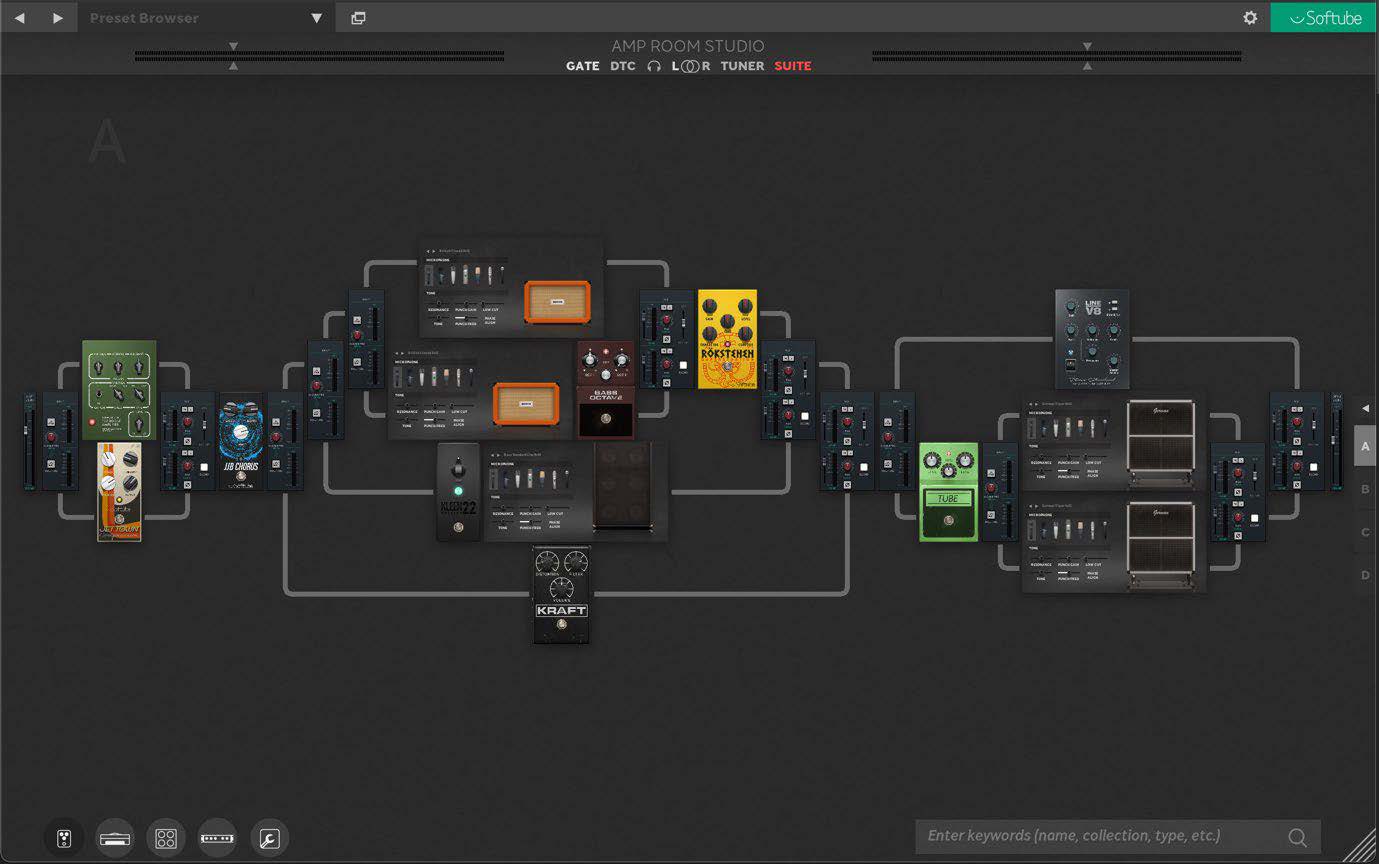The height and width of the screenshot is (864, 1379).
Task: Click the headphone monitoring icon in top bar
Action: (x=654, y=65)
